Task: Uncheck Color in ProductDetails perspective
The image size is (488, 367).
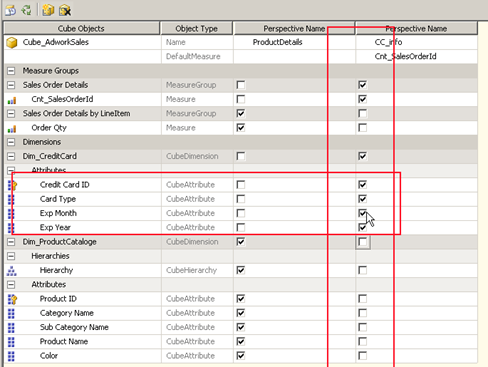Action: pos(241,356)
